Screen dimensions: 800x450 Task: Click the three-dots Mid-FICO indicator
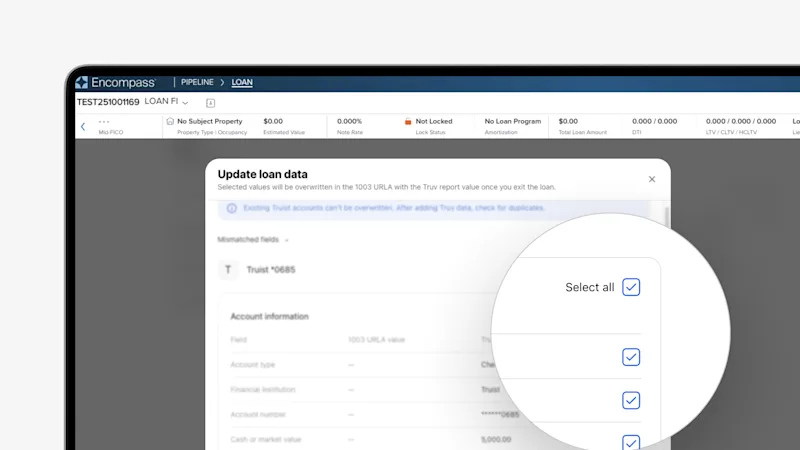104,121
